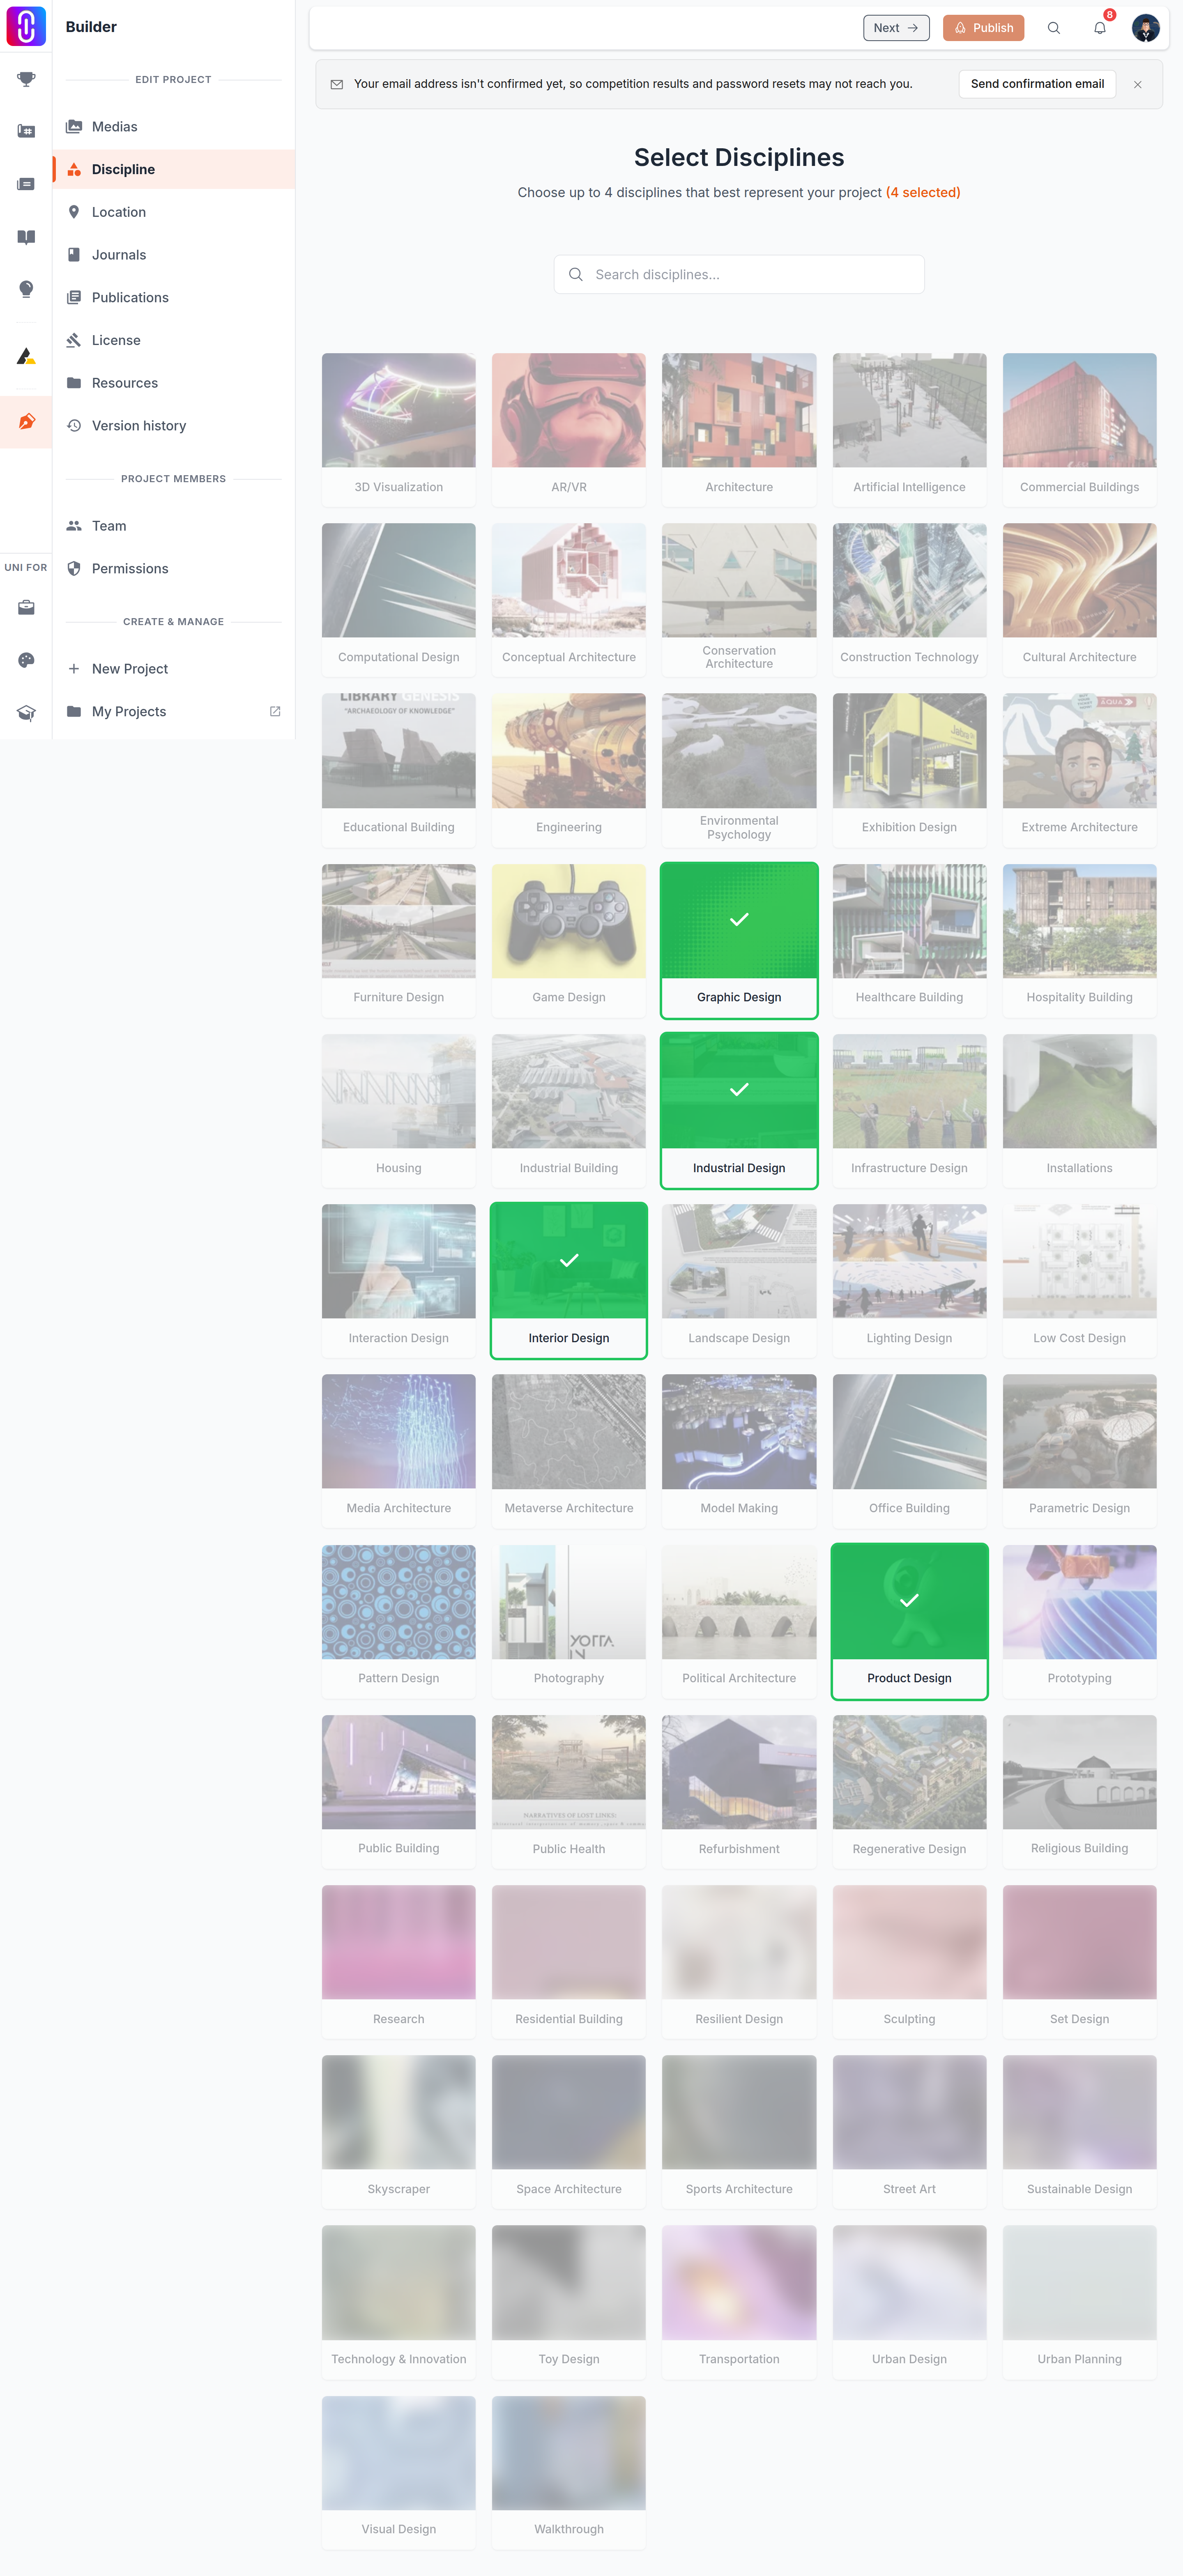This screenshot has height=2576, width=1183.
Task: Select the Healthcare Building card
Action: pyautogui.click(x=909, y=940)
